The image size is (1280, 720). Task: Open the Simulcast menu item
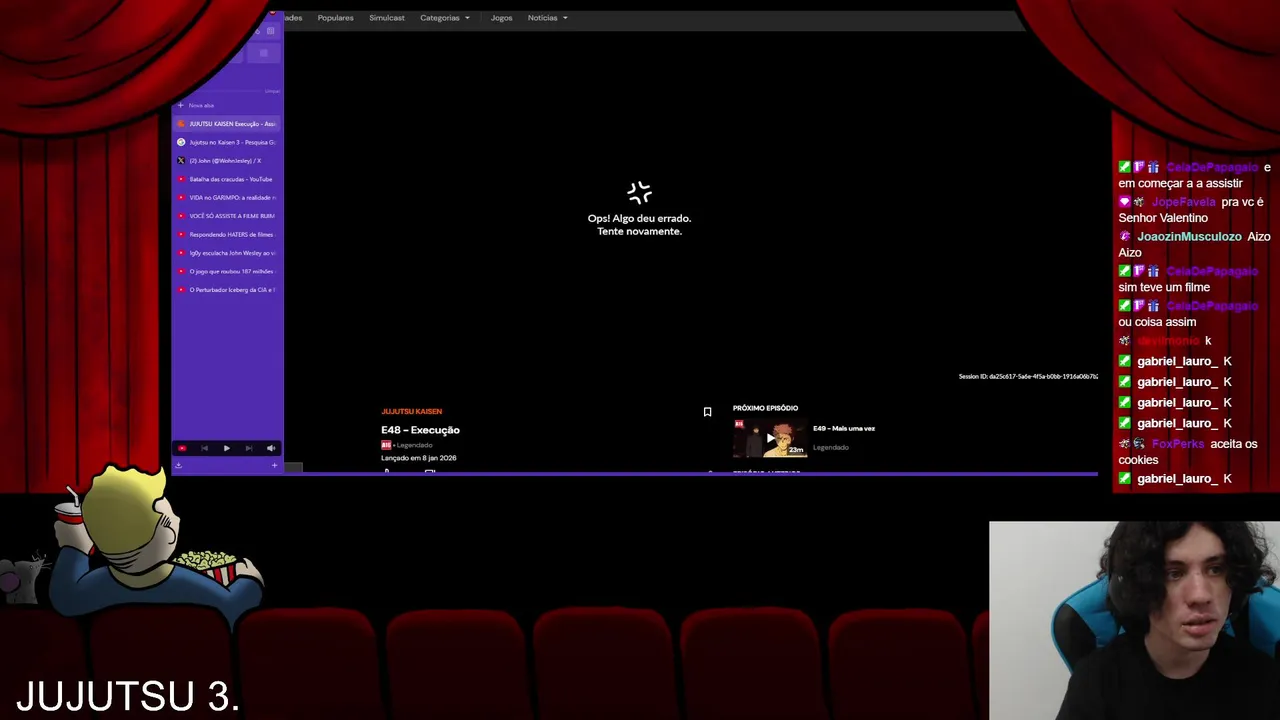[387, 18]
